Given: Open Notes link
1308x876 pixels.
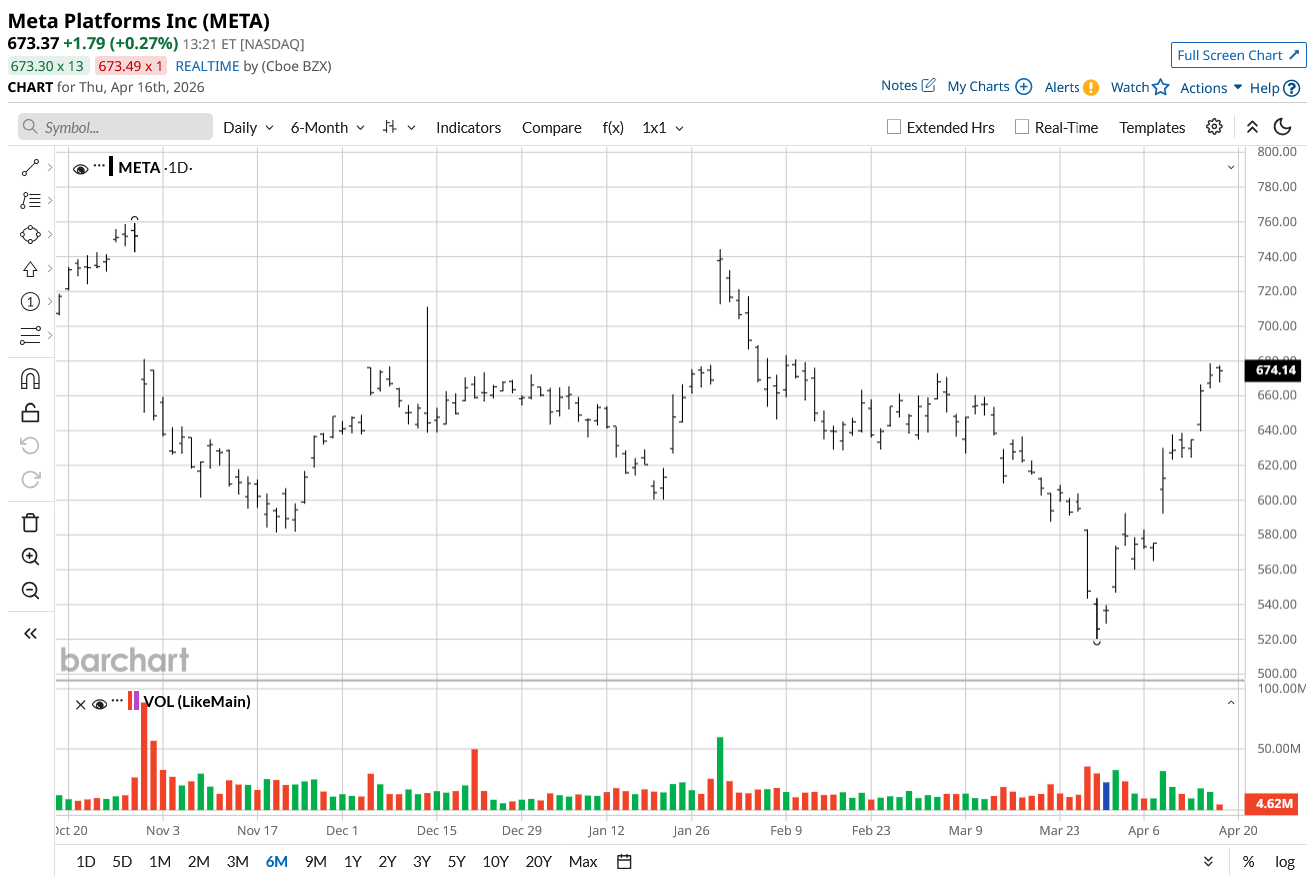Looking at the screenshot, I should pos(908,86).
